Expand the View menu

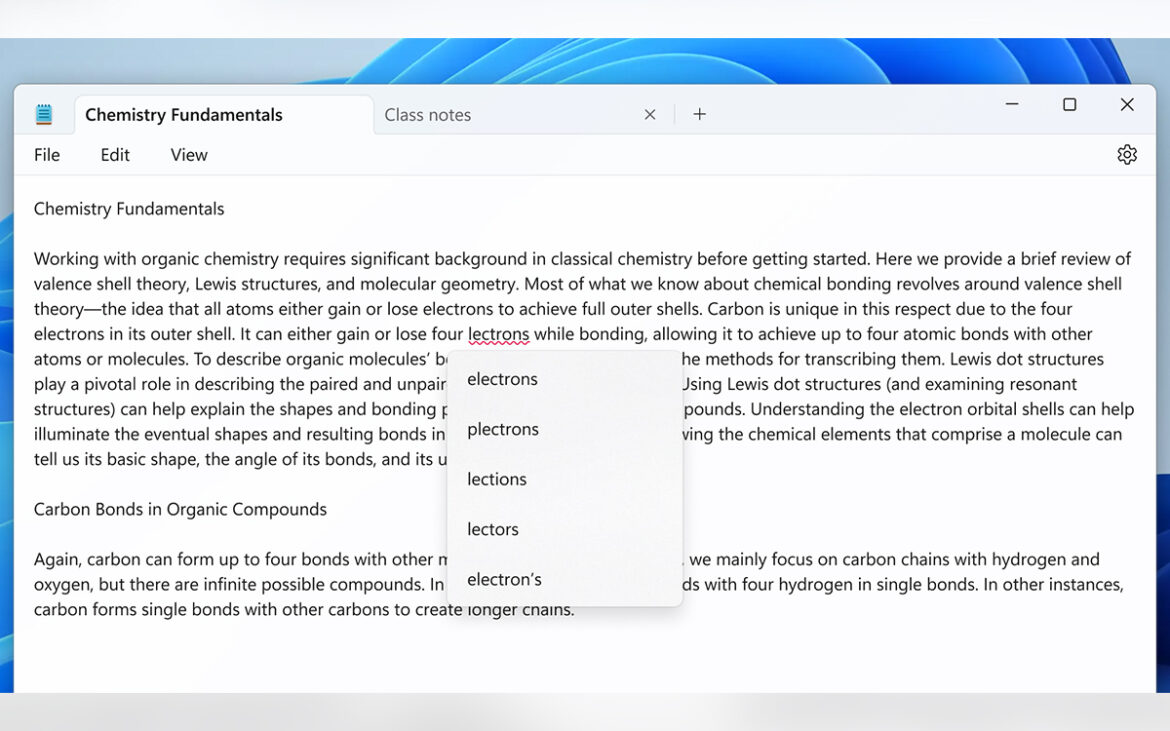pos(189,155)
